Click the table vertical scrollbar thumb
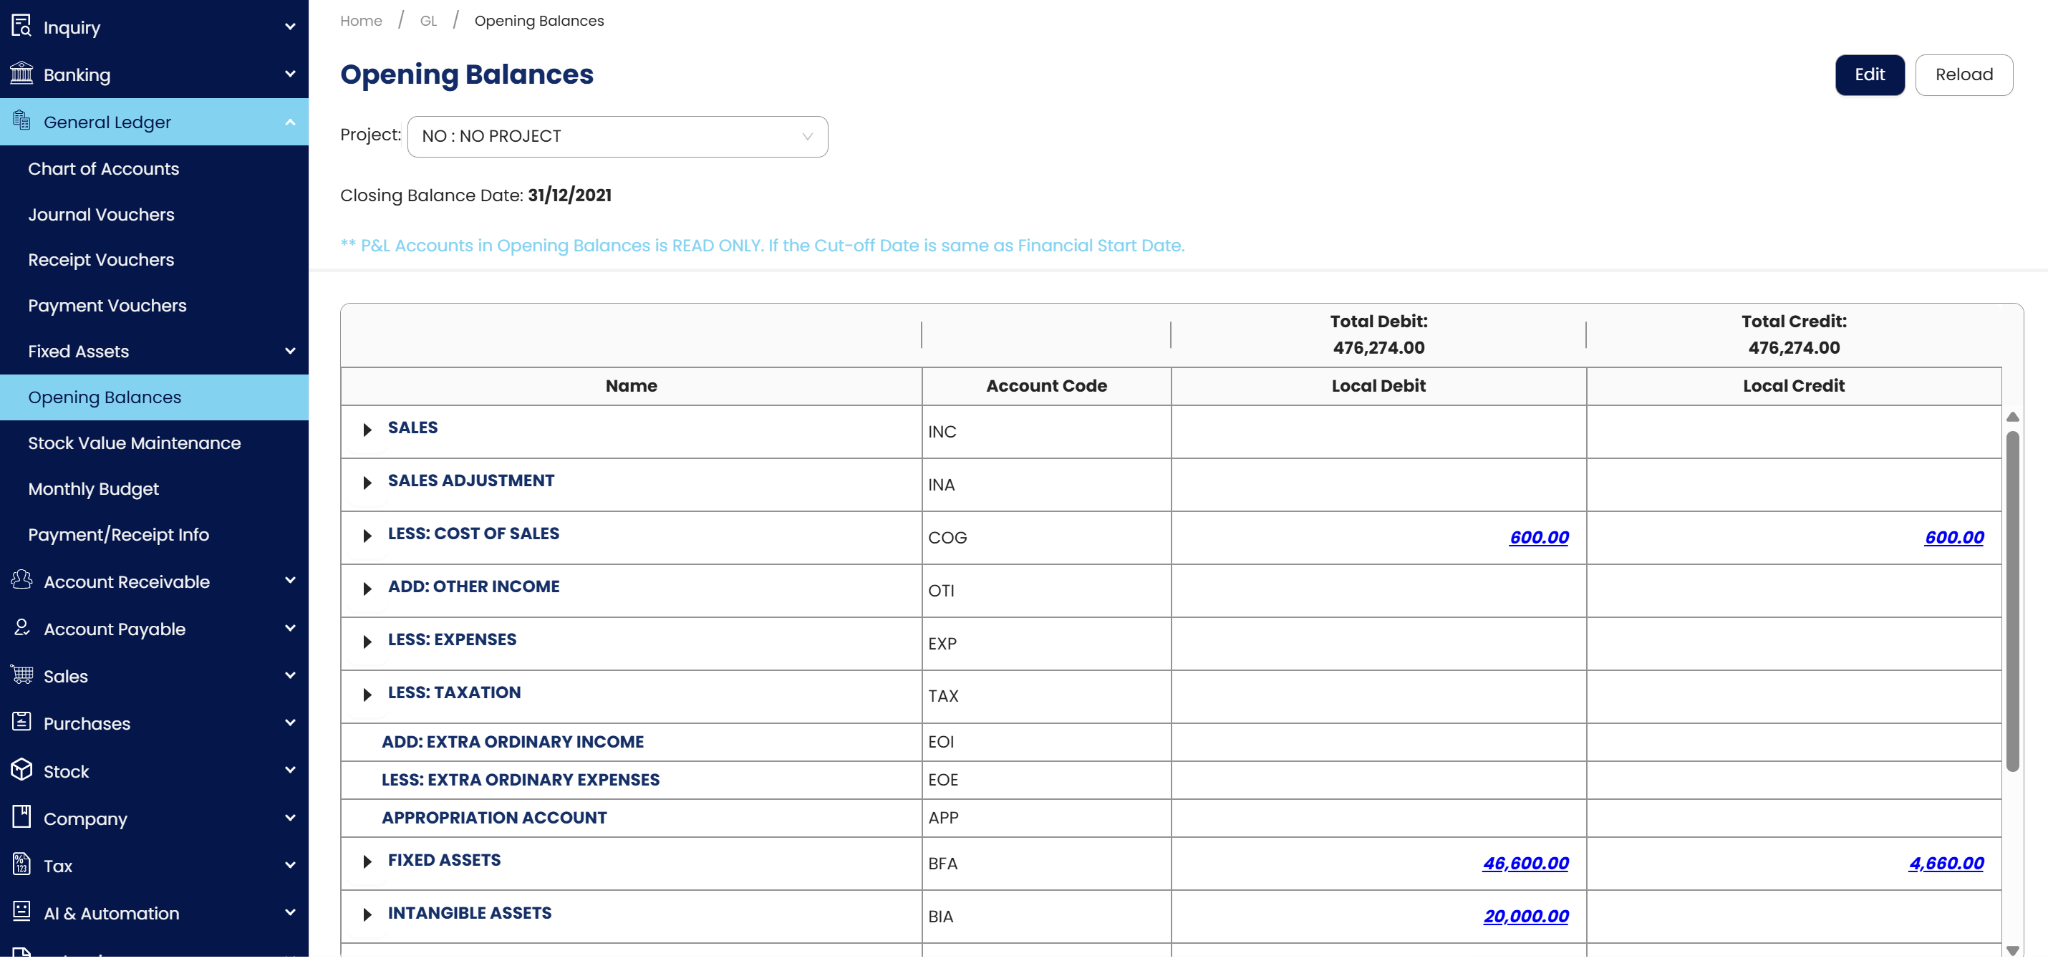The image size is (2048, 957). click(x=2013, y=600)
